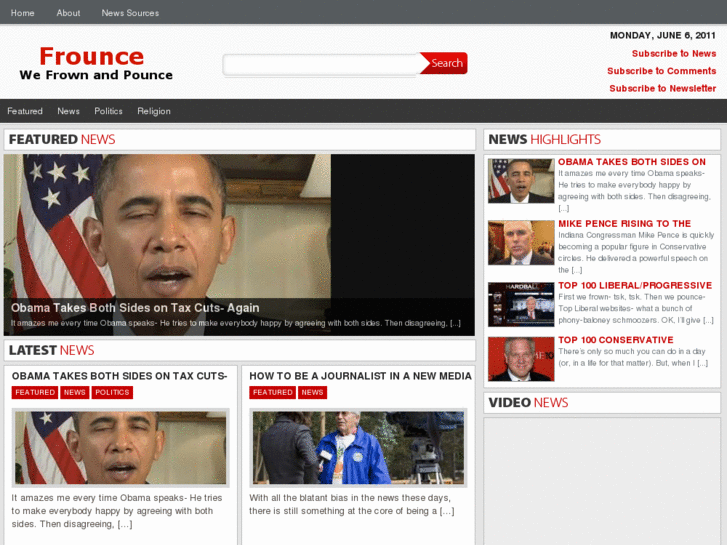Select the Religion category tab
Screen dimensions: 727x545
154,111
